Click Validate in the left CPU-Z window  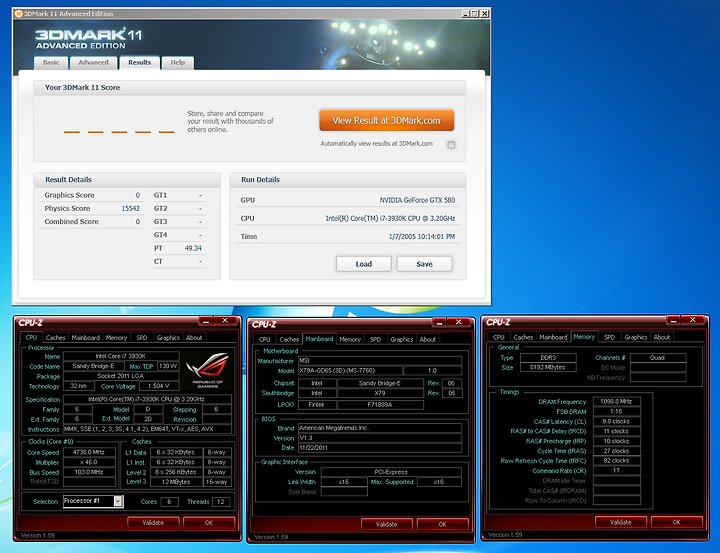[x=153, y=522]
